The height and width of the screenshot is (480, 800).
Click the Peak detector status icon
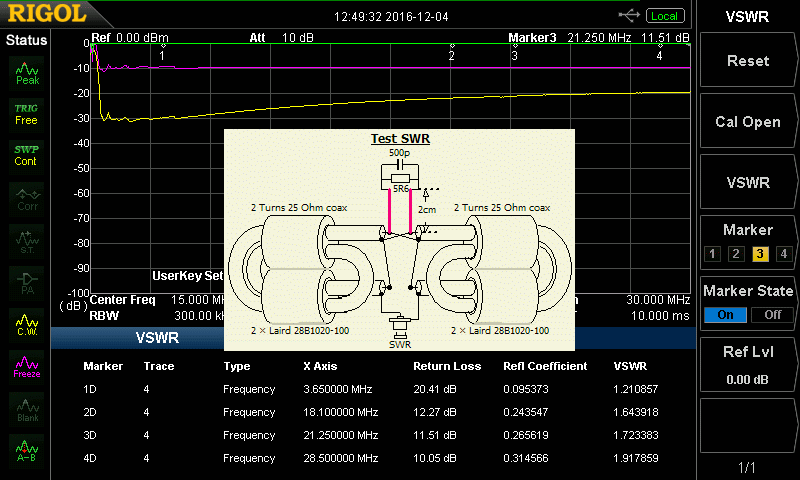tap(27, 72)
